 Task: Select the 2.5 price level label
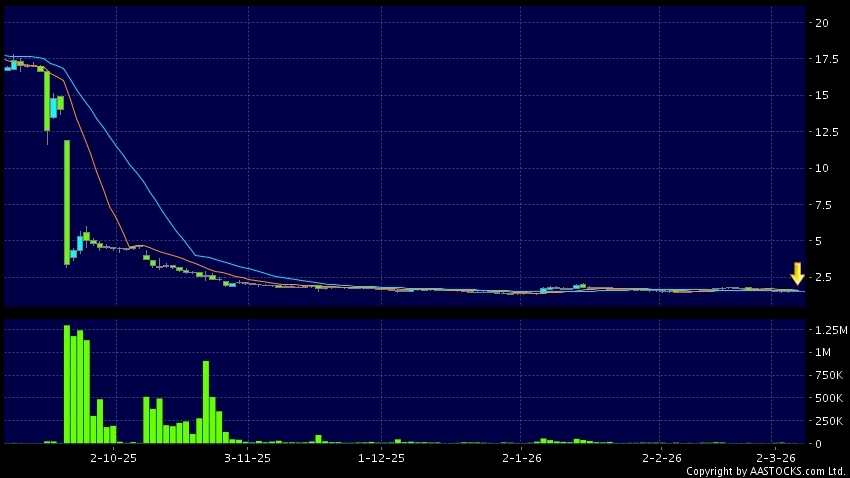(822, 277)
